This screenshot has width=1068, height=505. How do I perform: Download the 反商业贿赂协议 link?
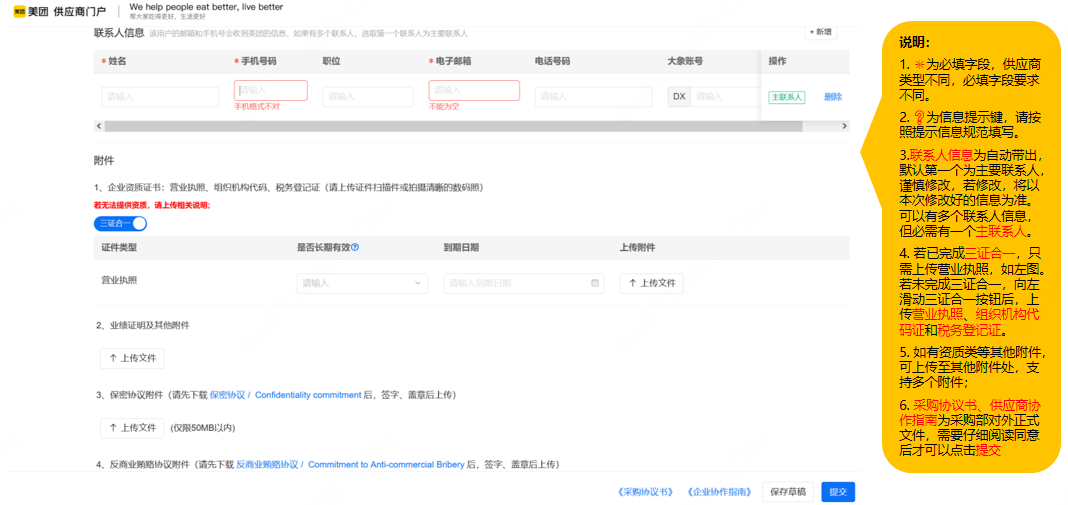351,465
